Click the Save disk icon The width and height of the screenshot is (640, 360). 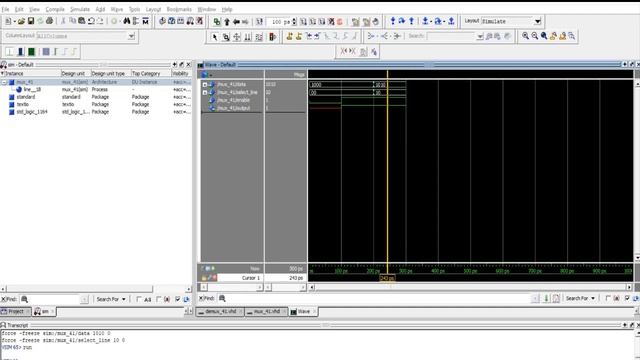(x=31, y=21)
